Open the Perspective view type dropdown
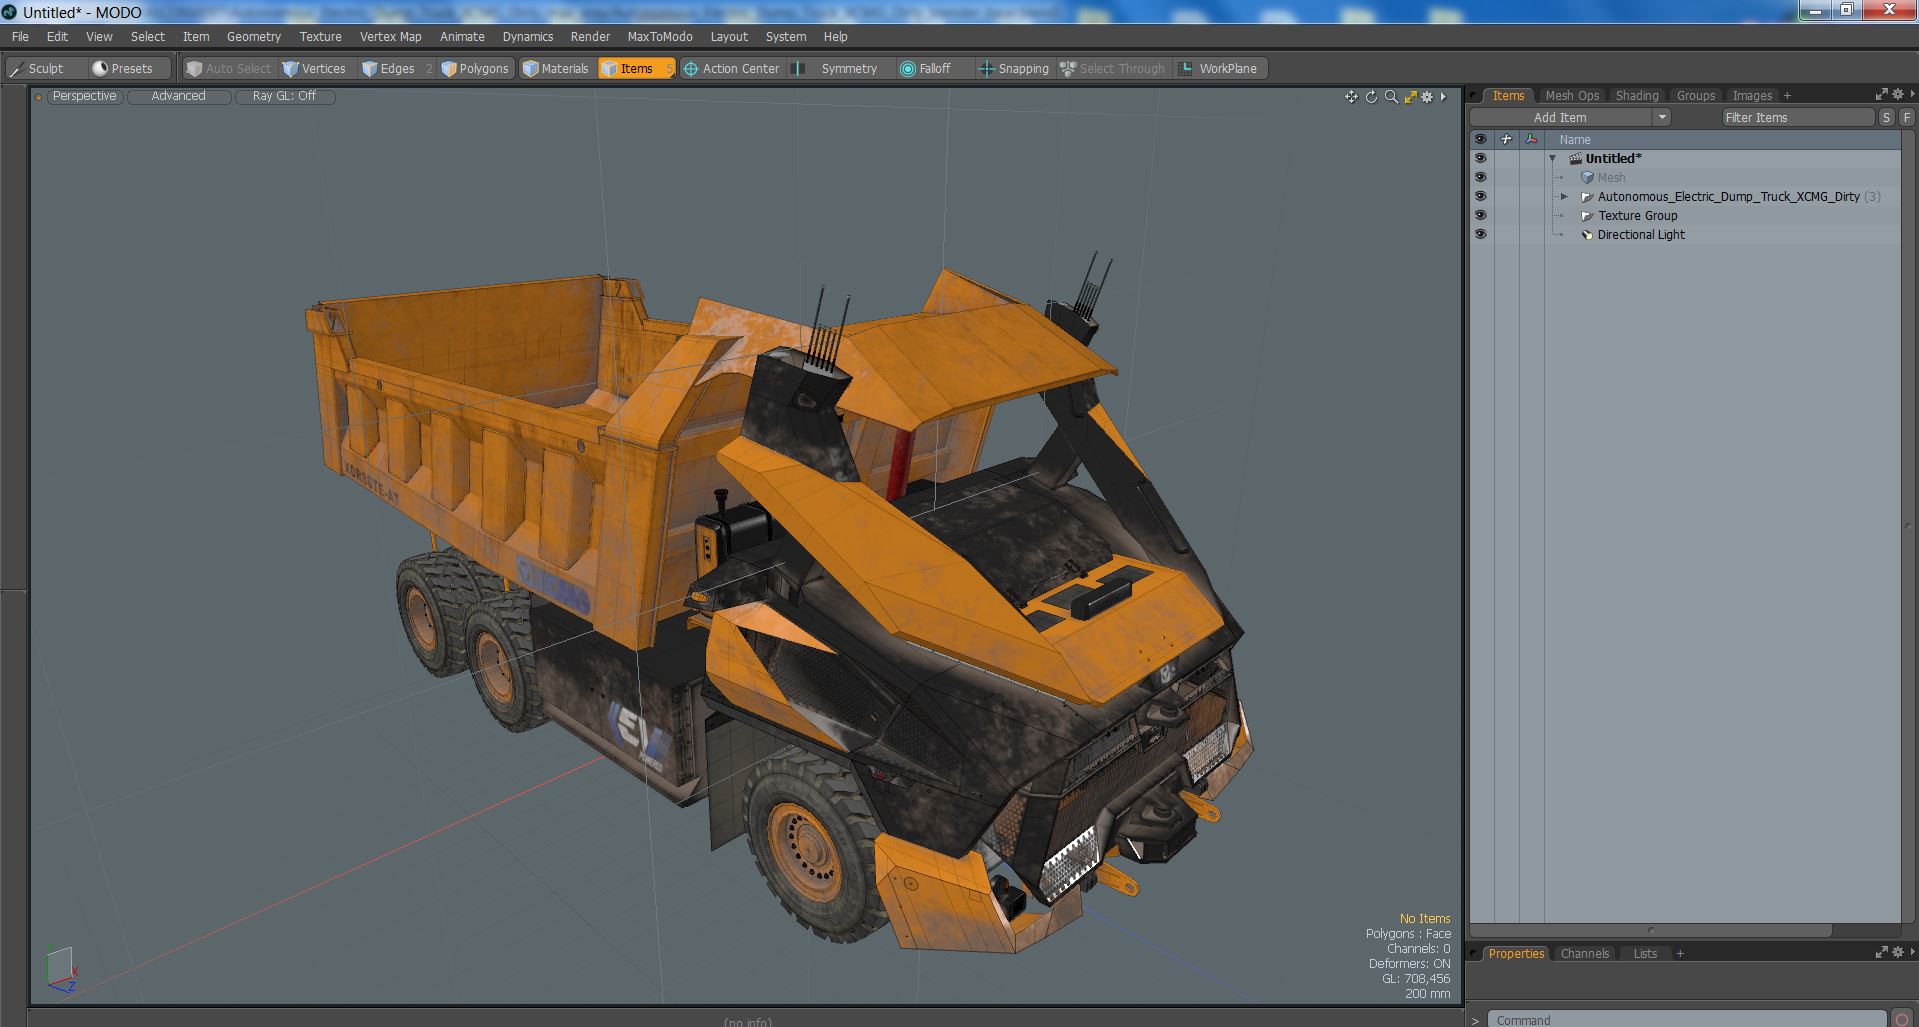Viewport: 1919px width, 1027px height. coord(85,96)
